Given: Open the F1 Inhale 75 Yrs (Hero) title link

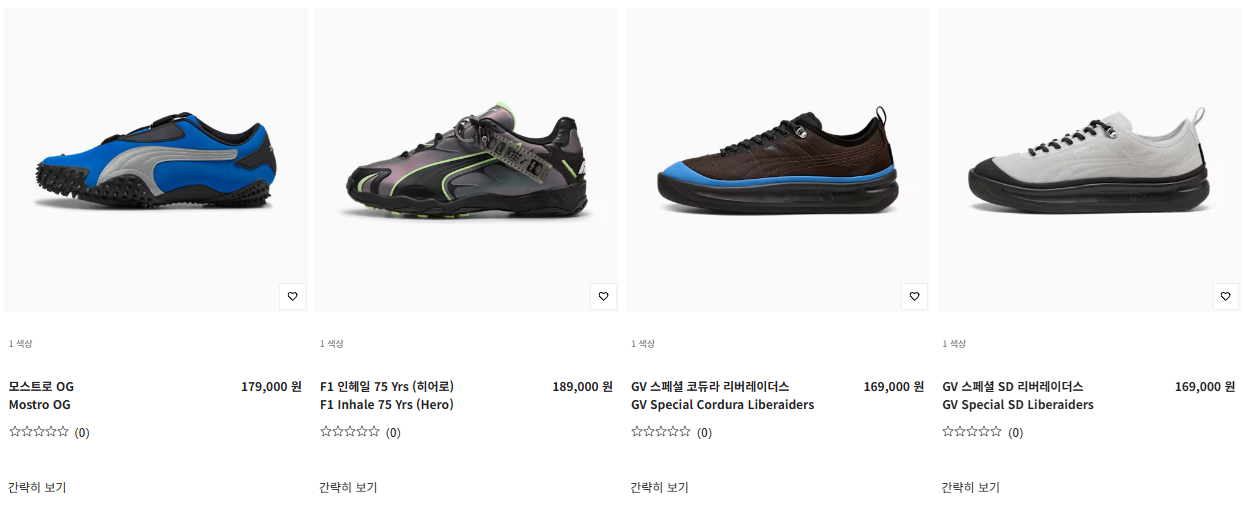Looking at the screenshot, I should click(x=388, y=396).
